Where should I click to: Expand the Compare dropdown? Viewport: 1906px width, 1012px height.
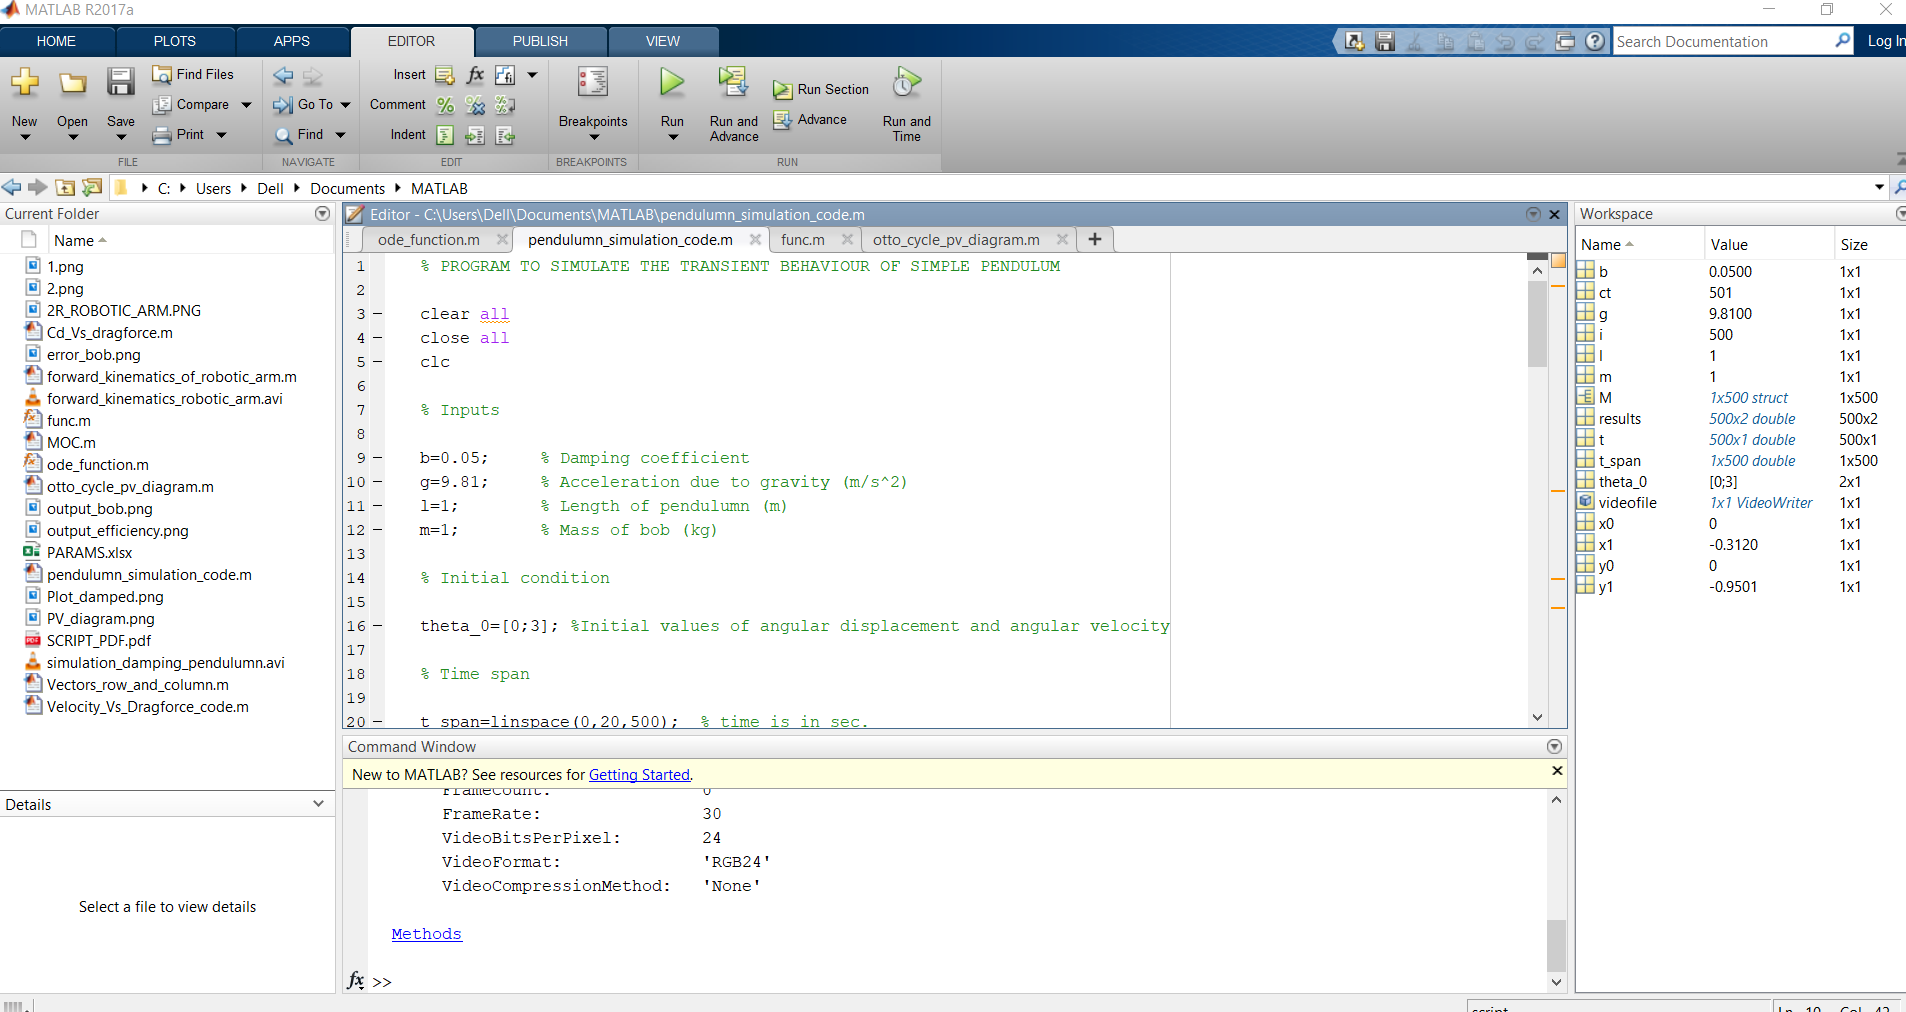pos(246,105)
